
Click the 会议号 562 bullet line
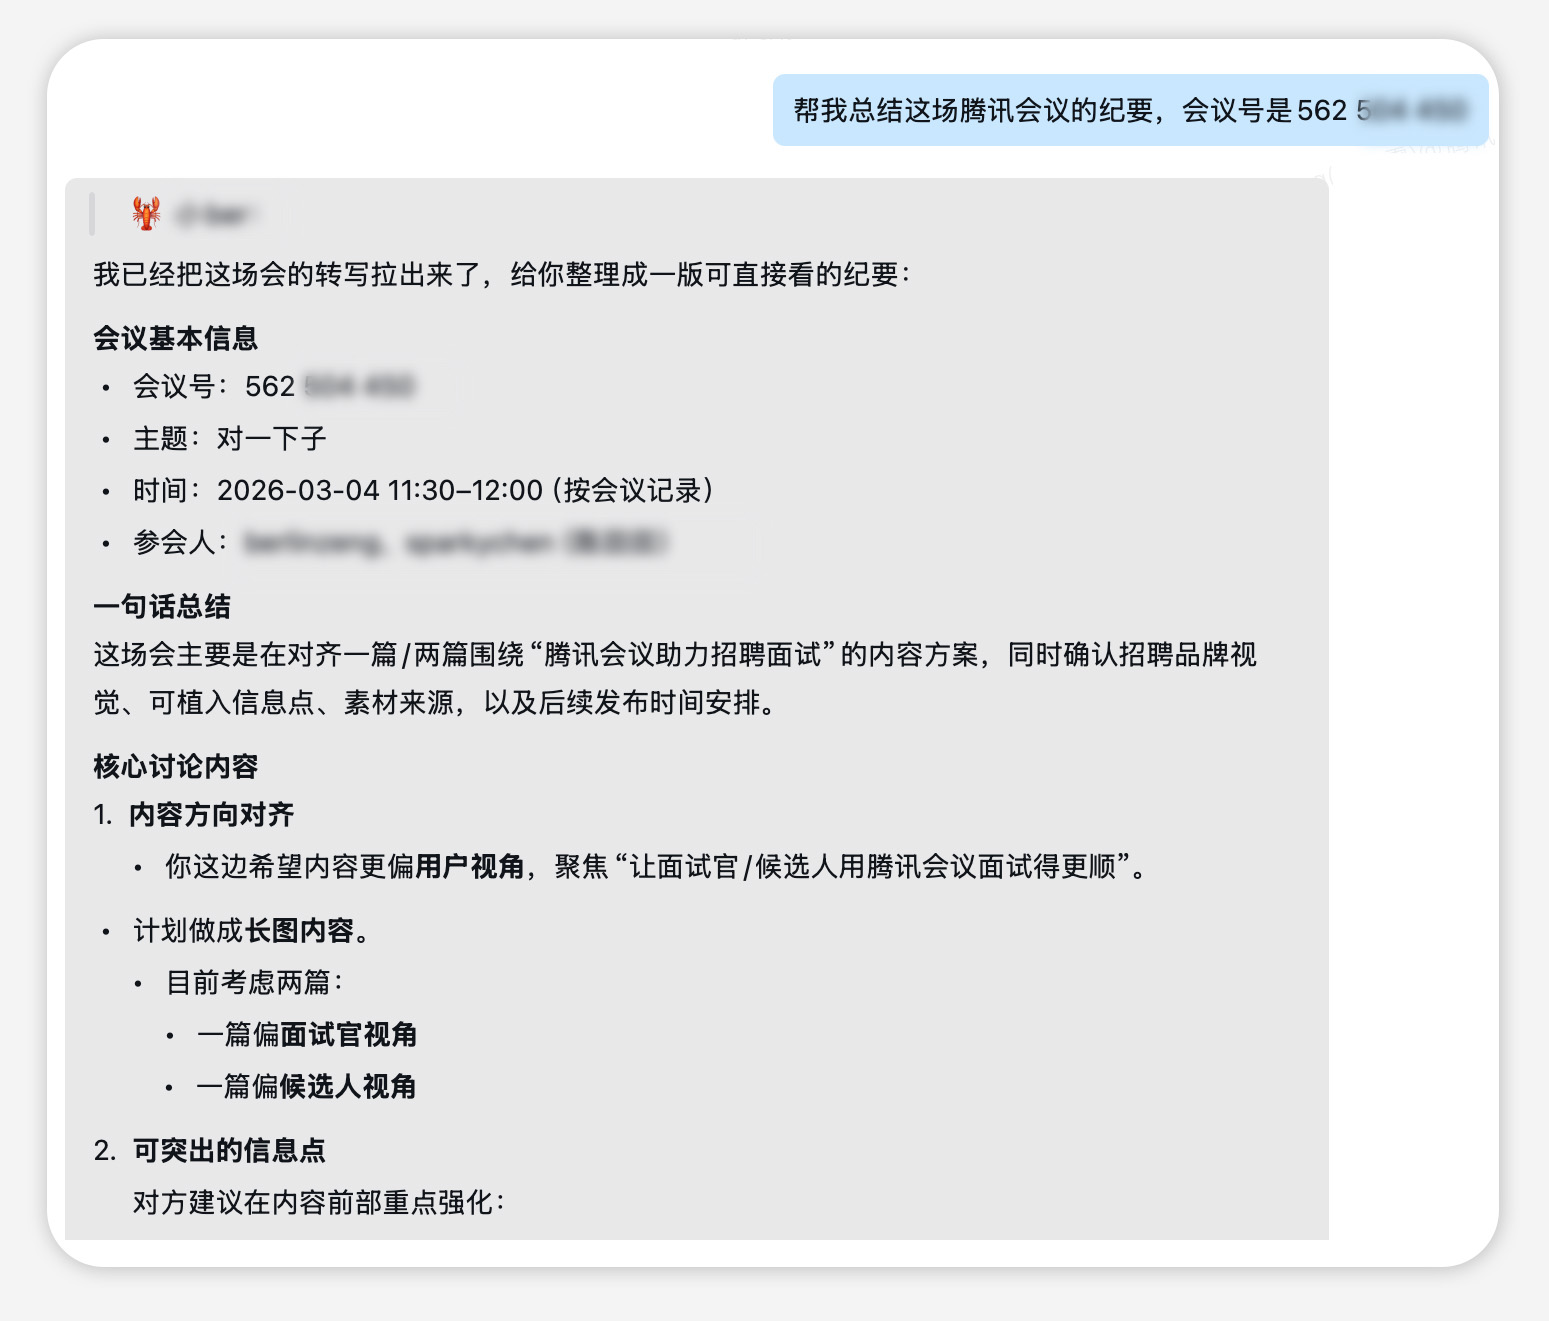click(x=272, y=387)
